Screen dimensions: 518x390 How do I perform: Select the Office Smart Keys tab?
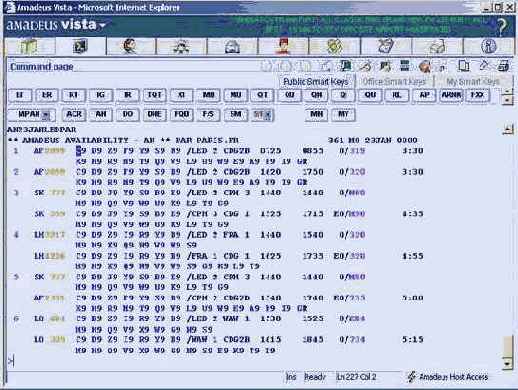(394, 81)
